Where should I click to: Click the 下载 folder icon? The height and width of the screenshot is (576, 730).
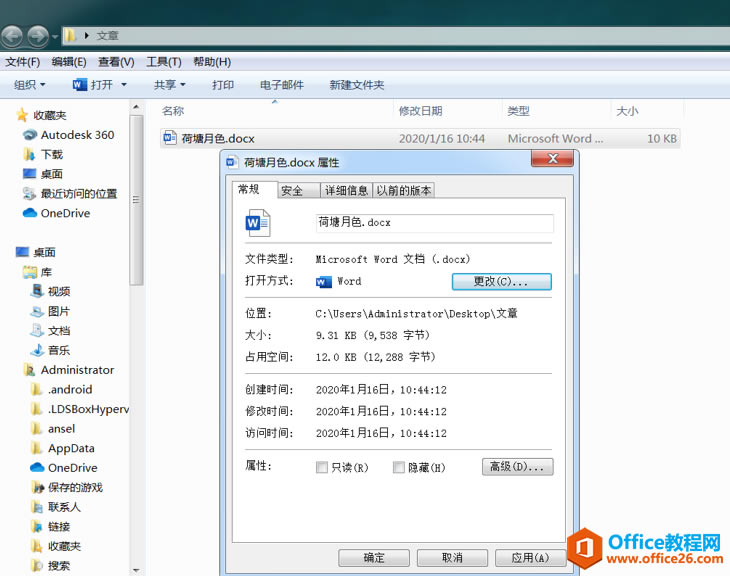[x=29, y=154]
